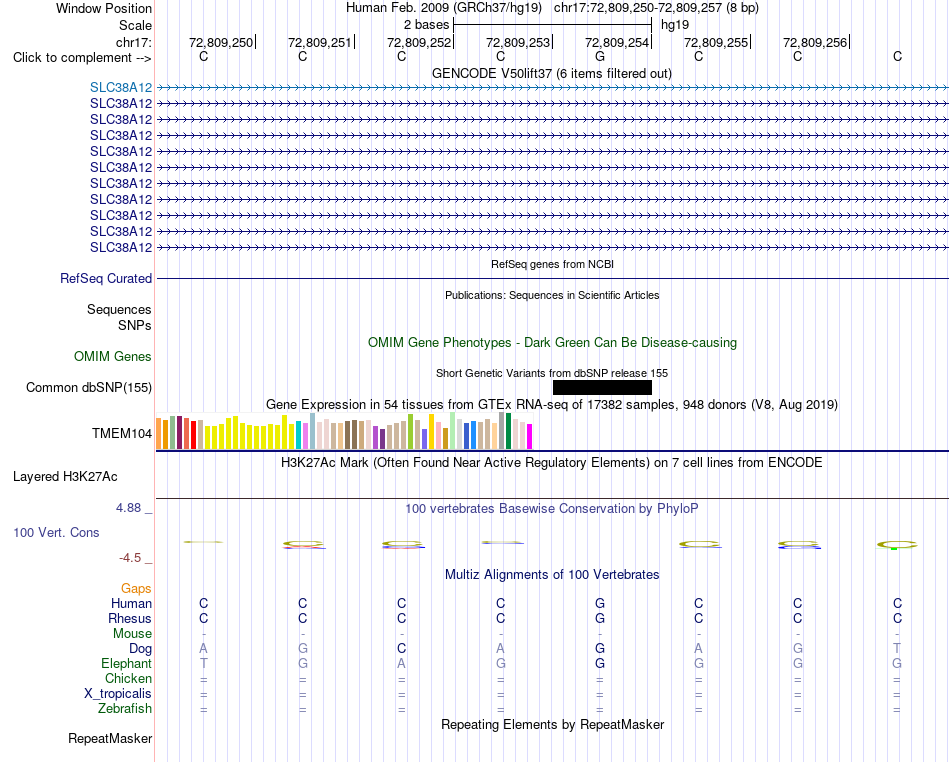950x762 pixels.
Task: Click 'Short Genetic Variants from dbSNP release 155' title
Action: [551, 373]
